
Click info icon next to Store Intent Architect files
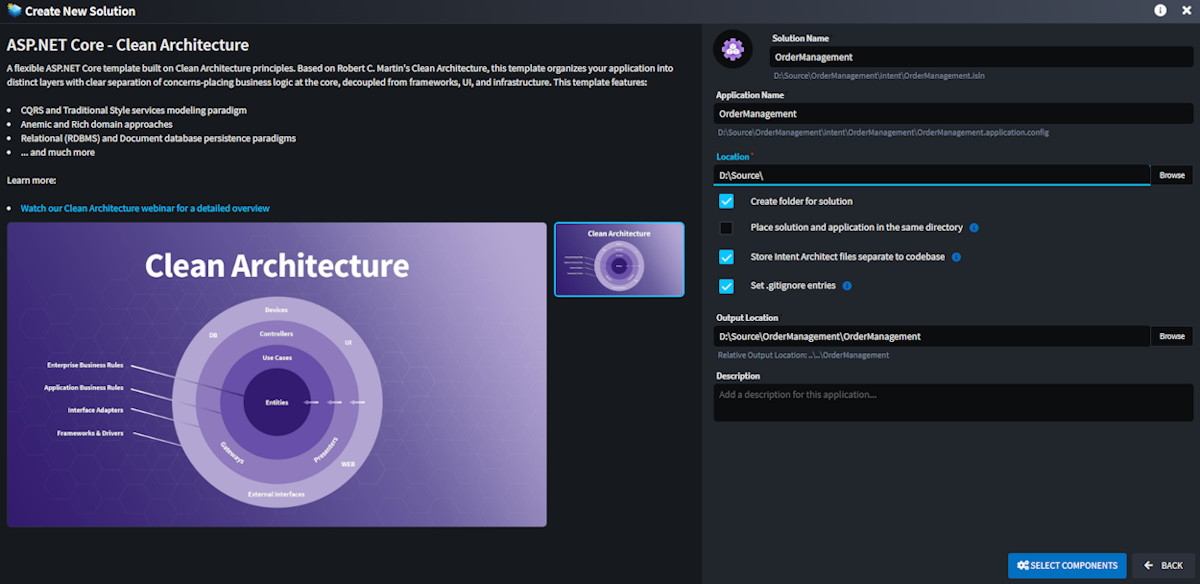click(956, 257)
